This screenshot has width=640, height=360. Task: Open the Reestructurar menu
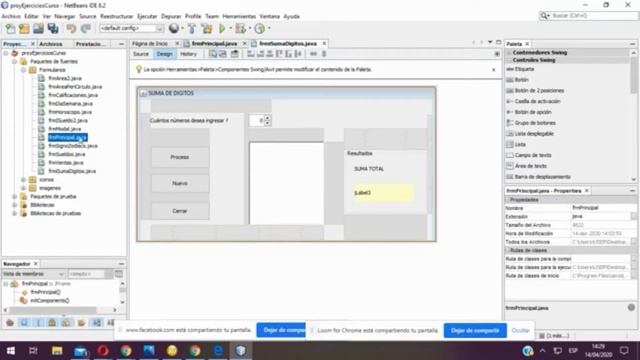pos(117,16)
